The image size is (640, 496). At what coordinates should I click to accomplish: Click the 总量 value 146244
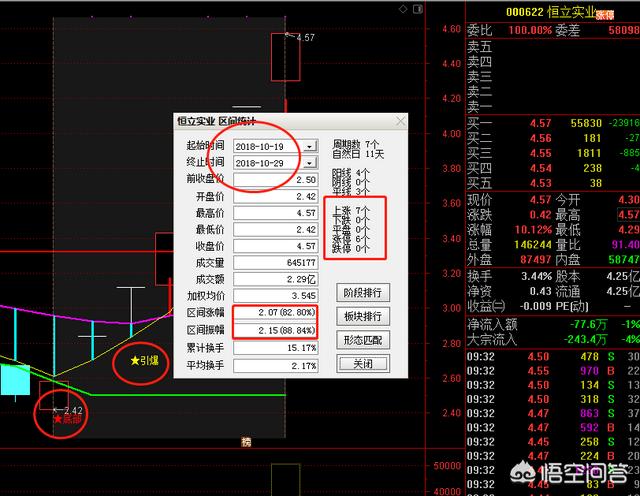(x=533, y=245)
